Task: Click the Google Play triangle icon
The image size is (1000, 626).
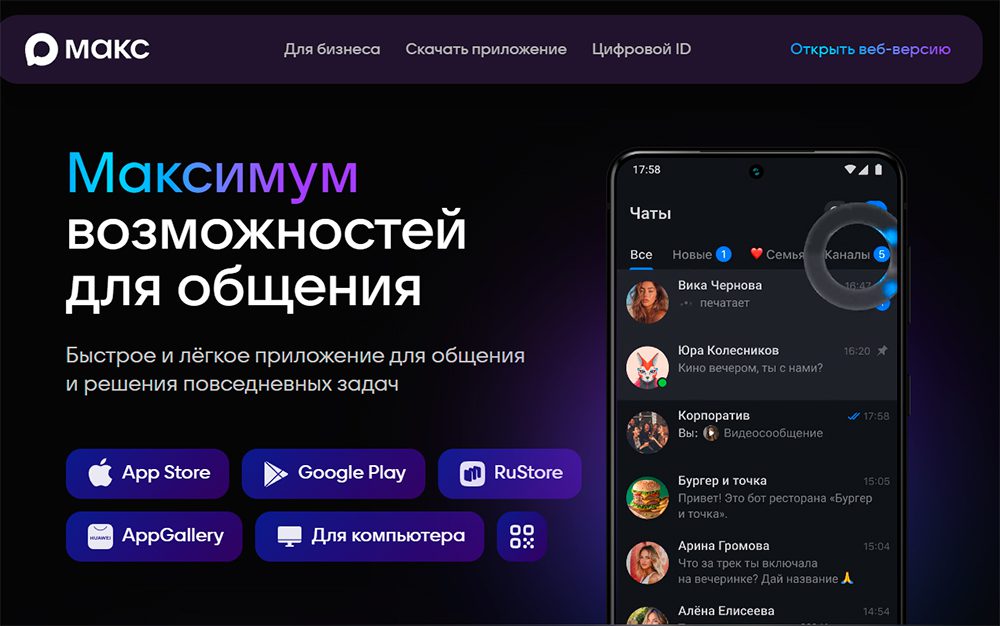Action: tap(275, 474)
